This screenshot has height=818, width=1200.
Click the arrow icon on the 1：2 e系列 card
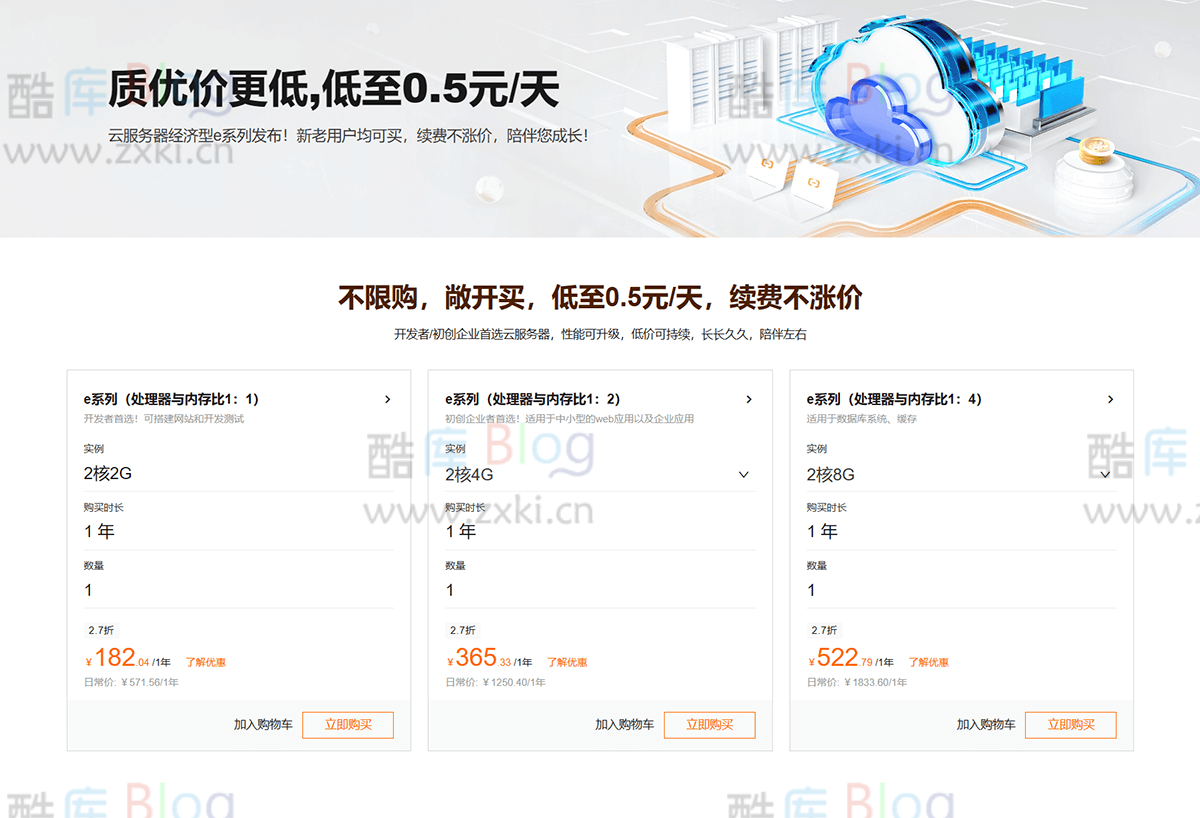coord(749,400)
